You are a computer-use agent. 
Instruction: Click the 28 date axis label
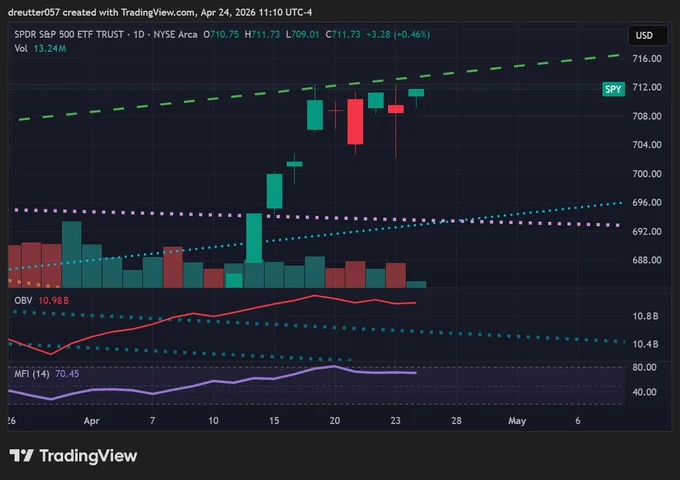(456, 421)
